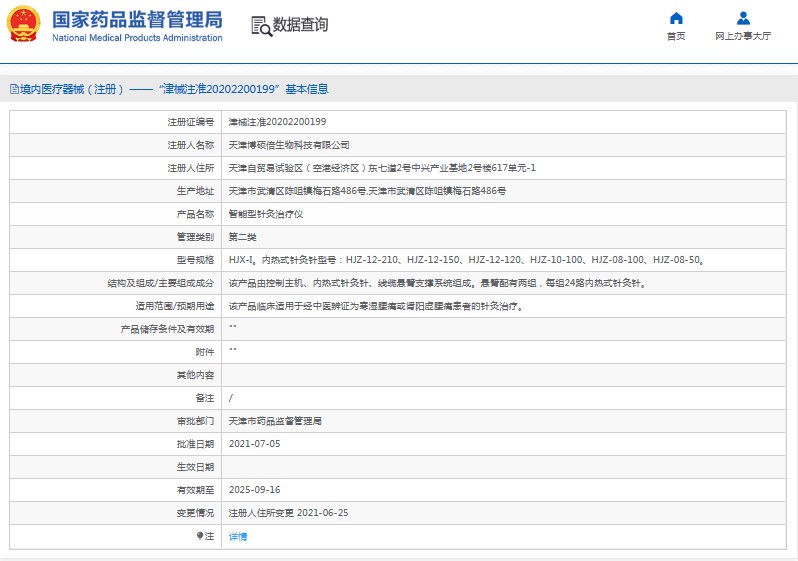Select the 适用范围 description text

click(376, 306)
